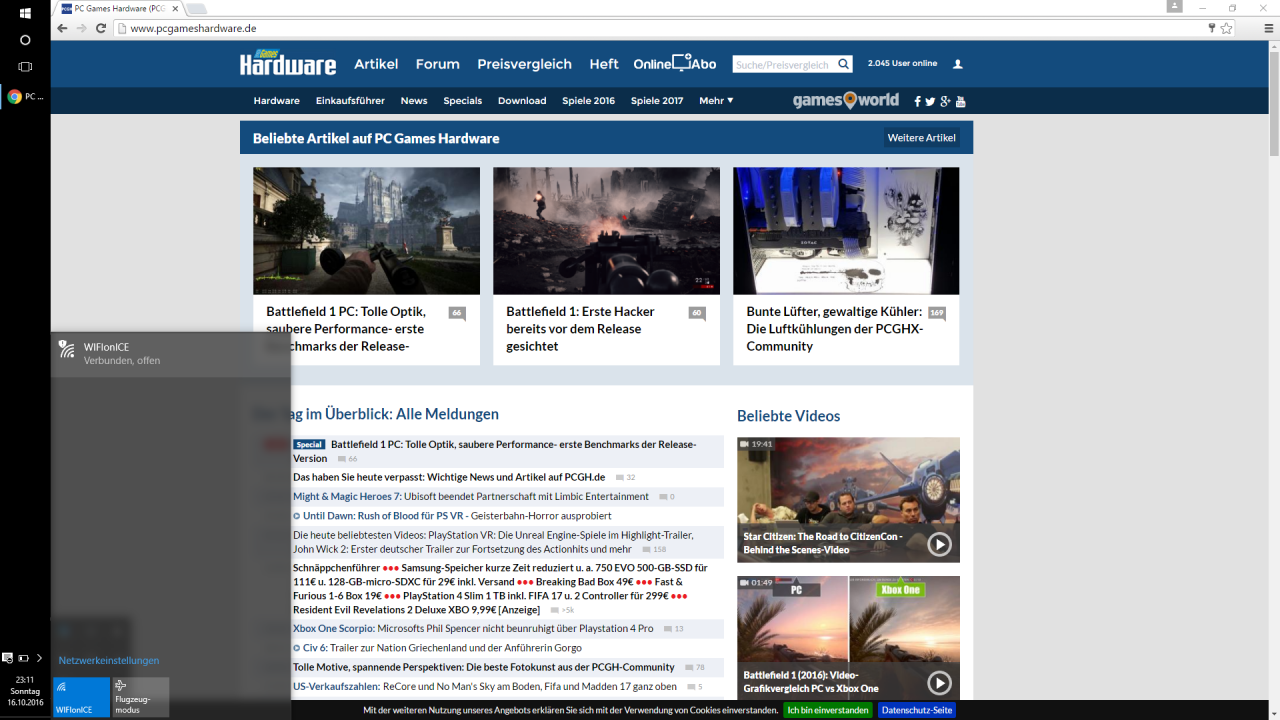The image size is (1280, 720).
Task: Click the YouTube icon in the header
Action: pos(961,101)
